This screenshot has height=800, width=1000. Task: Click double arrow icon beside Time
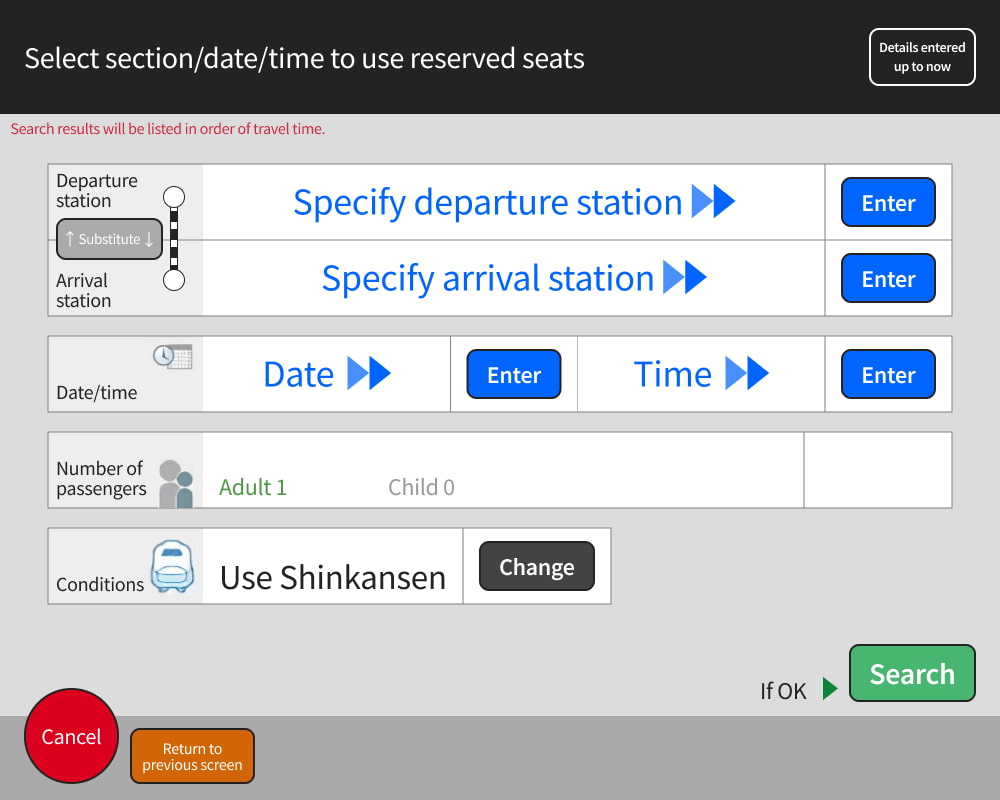pos(747,373)
